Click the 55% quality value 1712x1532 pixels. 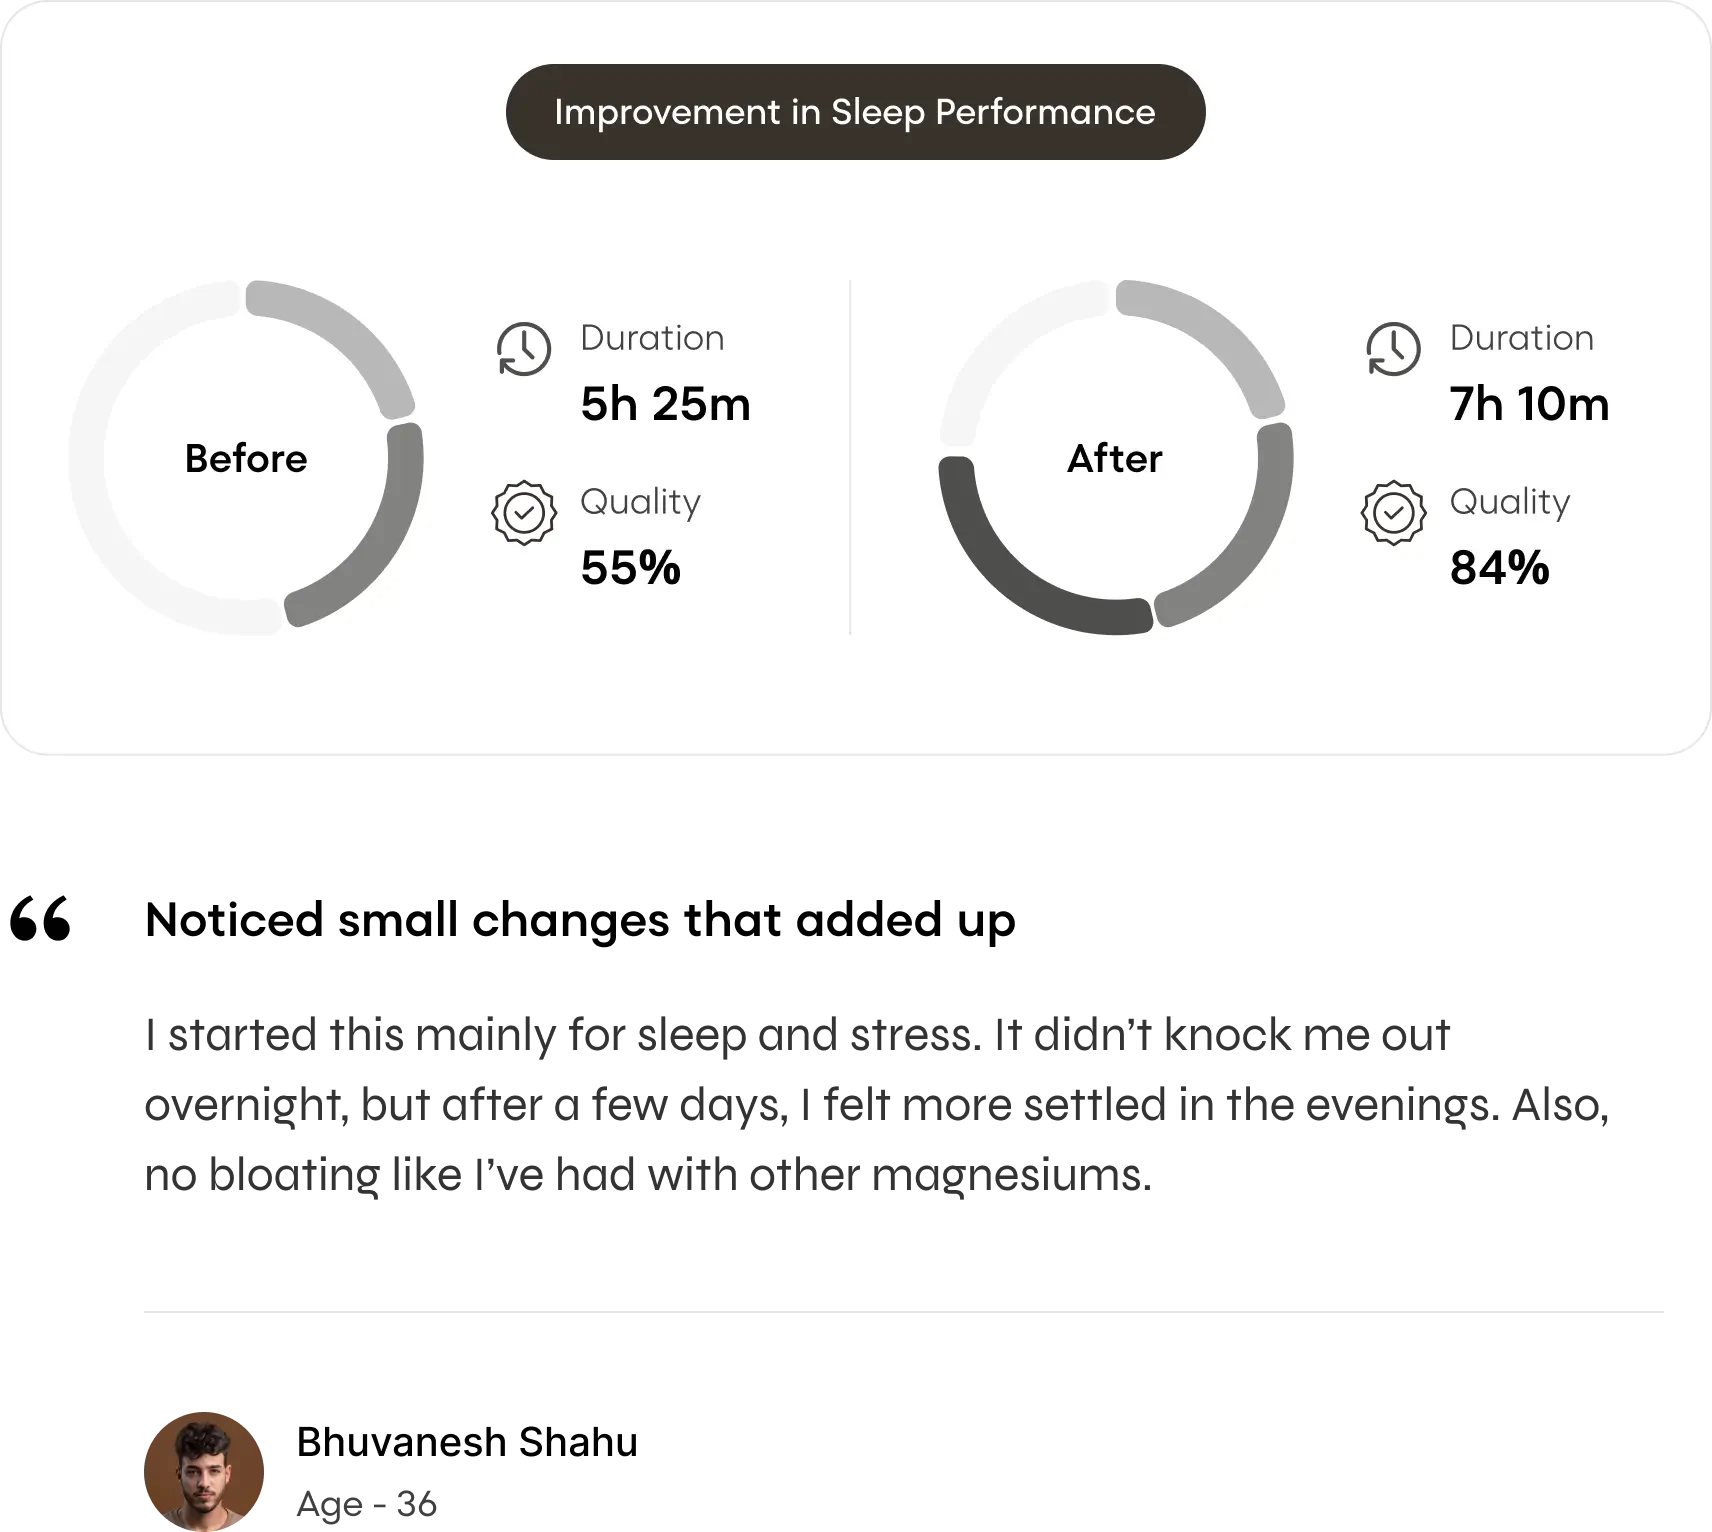(x=630, y=568)
